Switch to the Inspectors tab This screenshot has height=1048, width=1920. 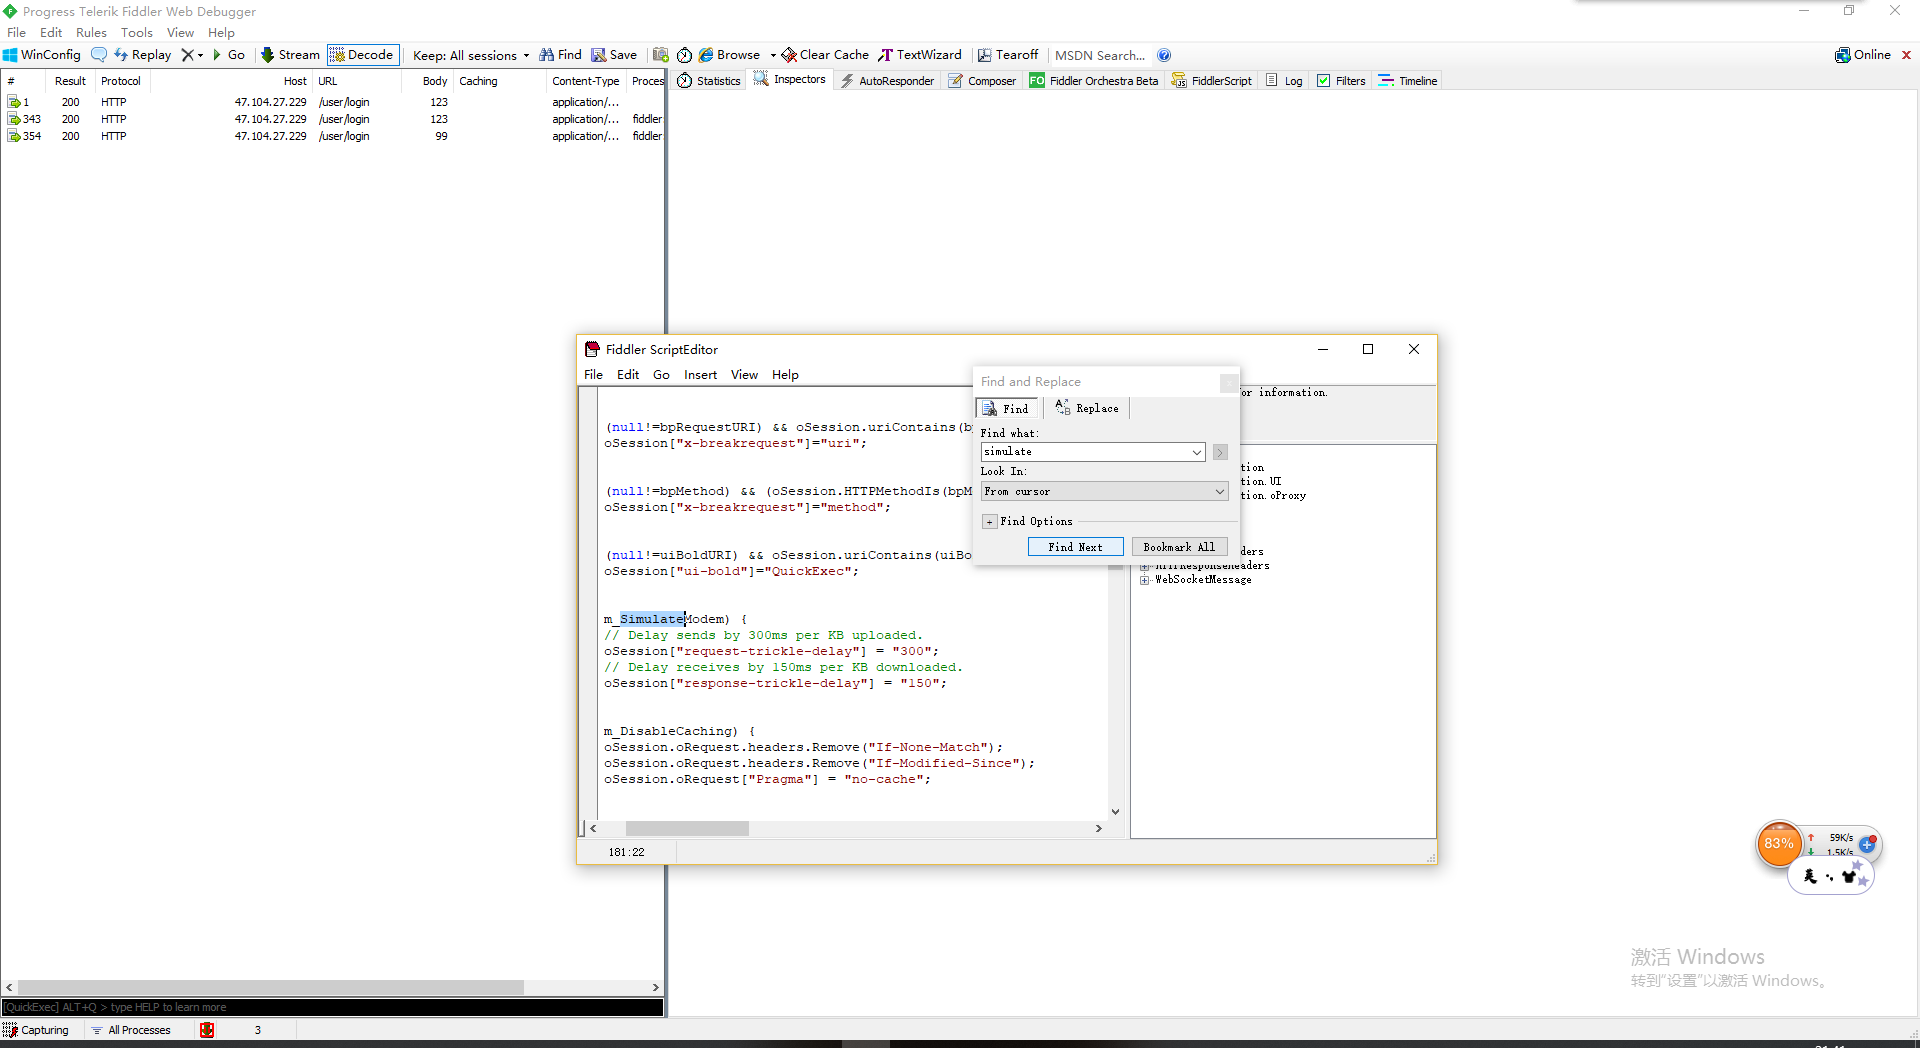pyautogui.click(x=790, y=80)
